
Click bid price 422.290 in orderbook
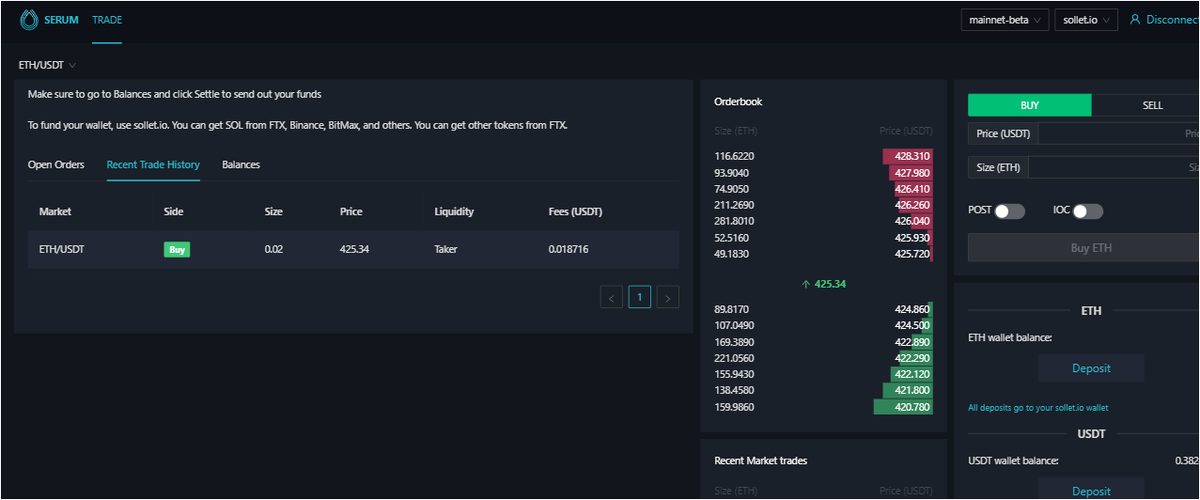click(913, 358)
